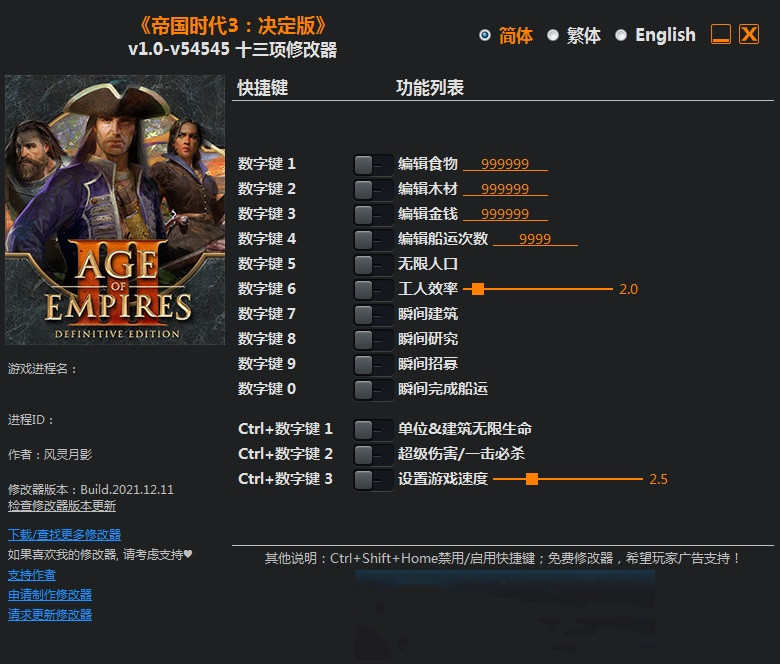
Task: Toggle the 编辑船运次数 switch
Action: pyautogui.click(x=373, y=240)
